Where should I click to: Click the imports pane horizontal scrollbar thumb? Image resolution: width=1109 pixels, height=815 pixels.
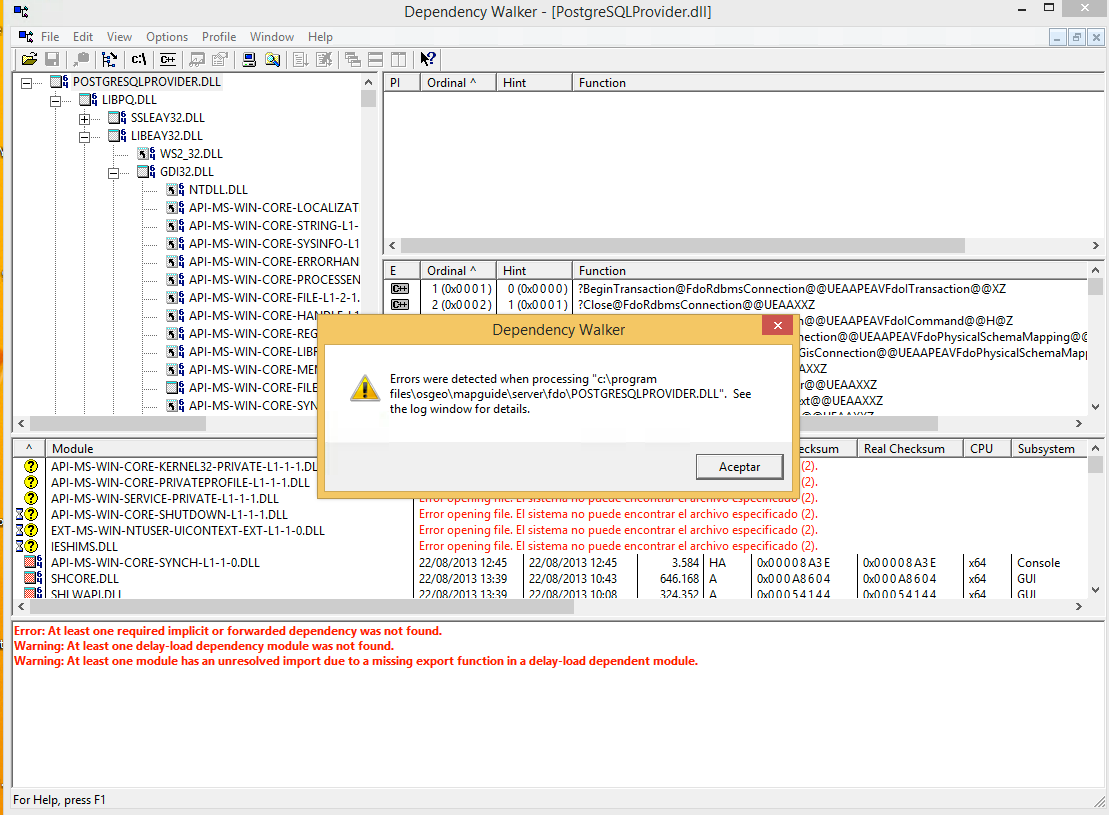683,245
